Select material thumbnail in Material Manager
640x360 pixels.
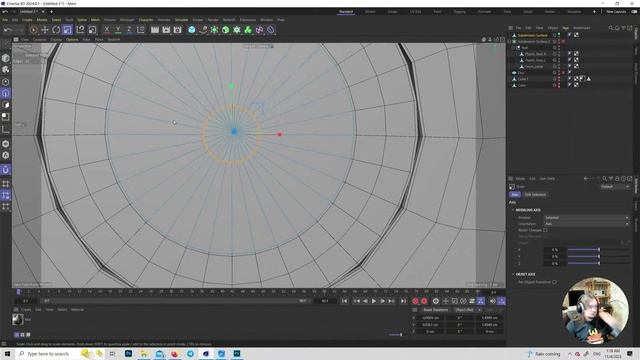click(18, 319)
